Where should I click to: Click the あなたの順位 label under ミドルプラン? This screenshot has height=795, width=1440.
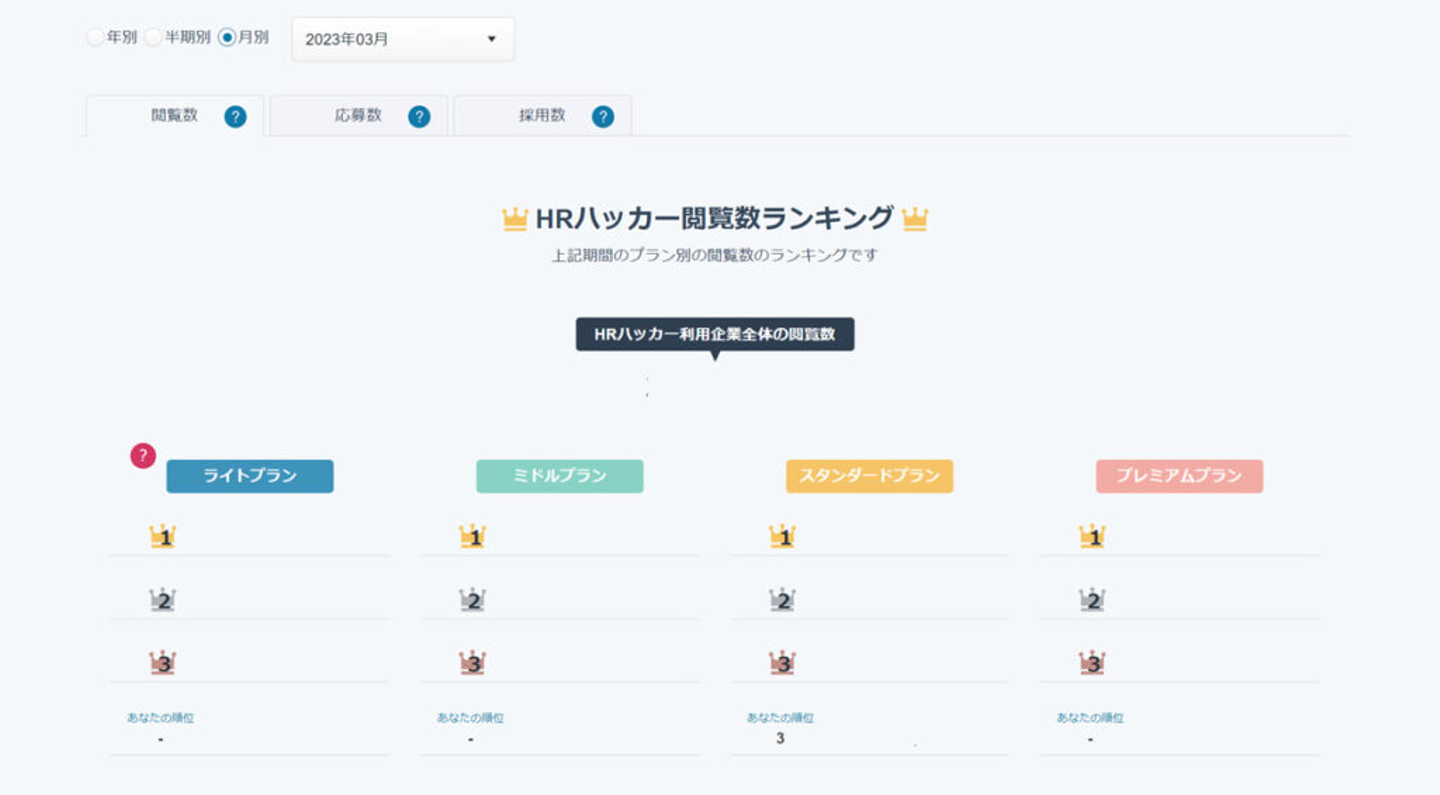click(x=470, y=718)
